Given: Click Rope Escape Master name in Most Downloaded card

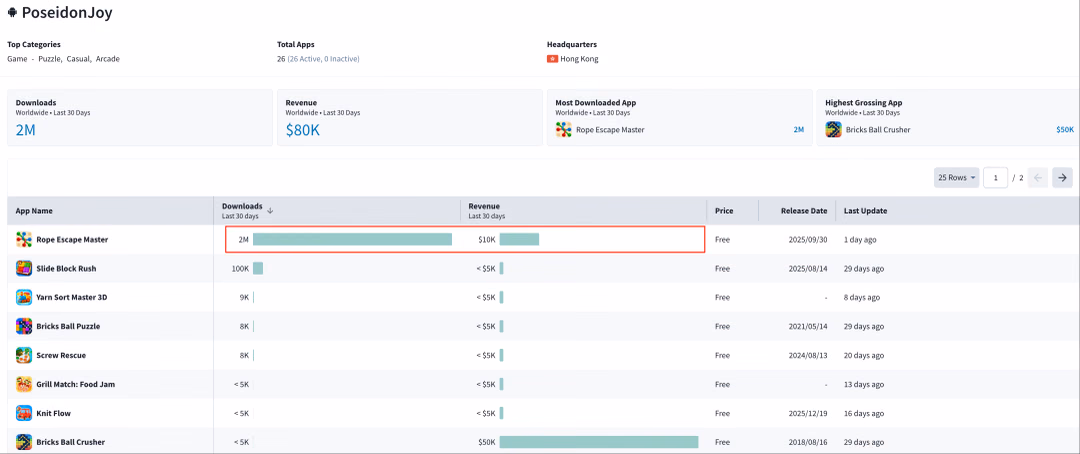Looking at the screenshot, I should (610, 130).
